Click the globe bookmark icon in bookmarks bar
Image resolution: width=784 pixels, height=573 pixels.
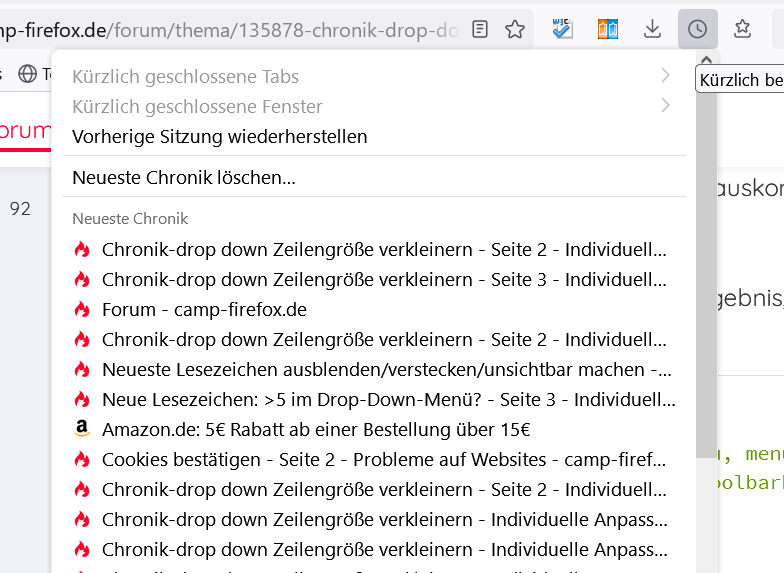point(27,73)
